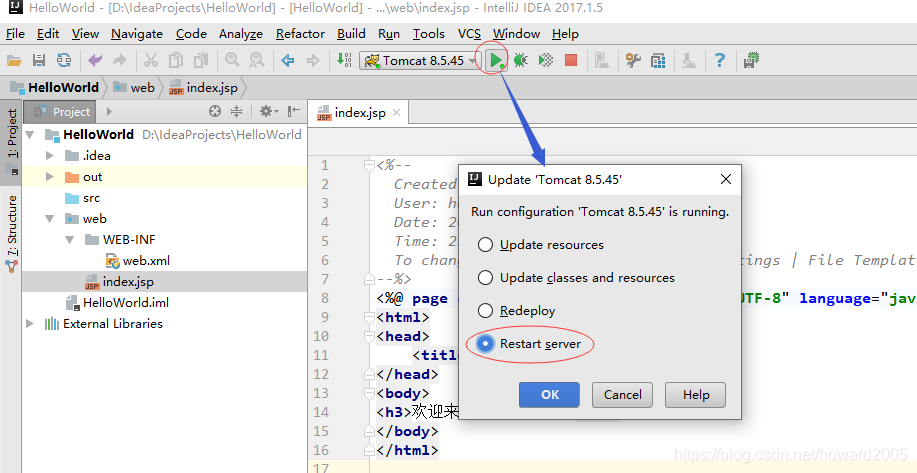
Task: Collapse the WEB-INF folder
Action: [x=70, y=240]
